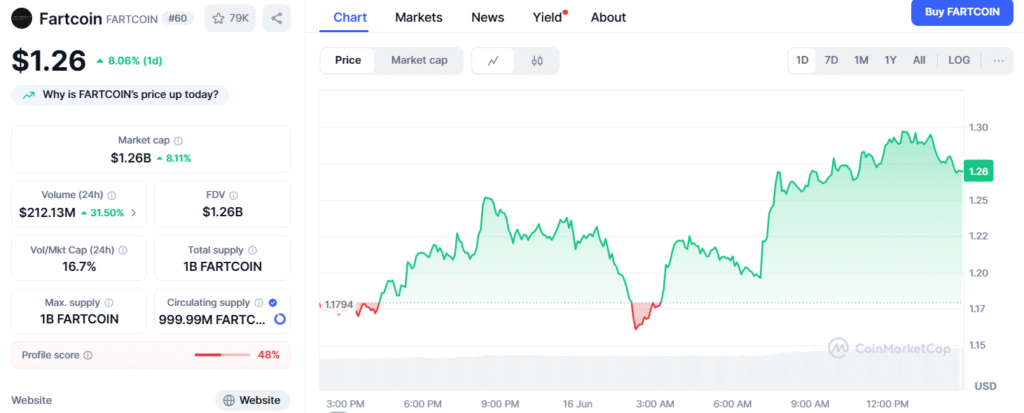Screen dimensions: 1024x413
Task: Click the $212.13M volume value
Action: (x=47, y=212)
